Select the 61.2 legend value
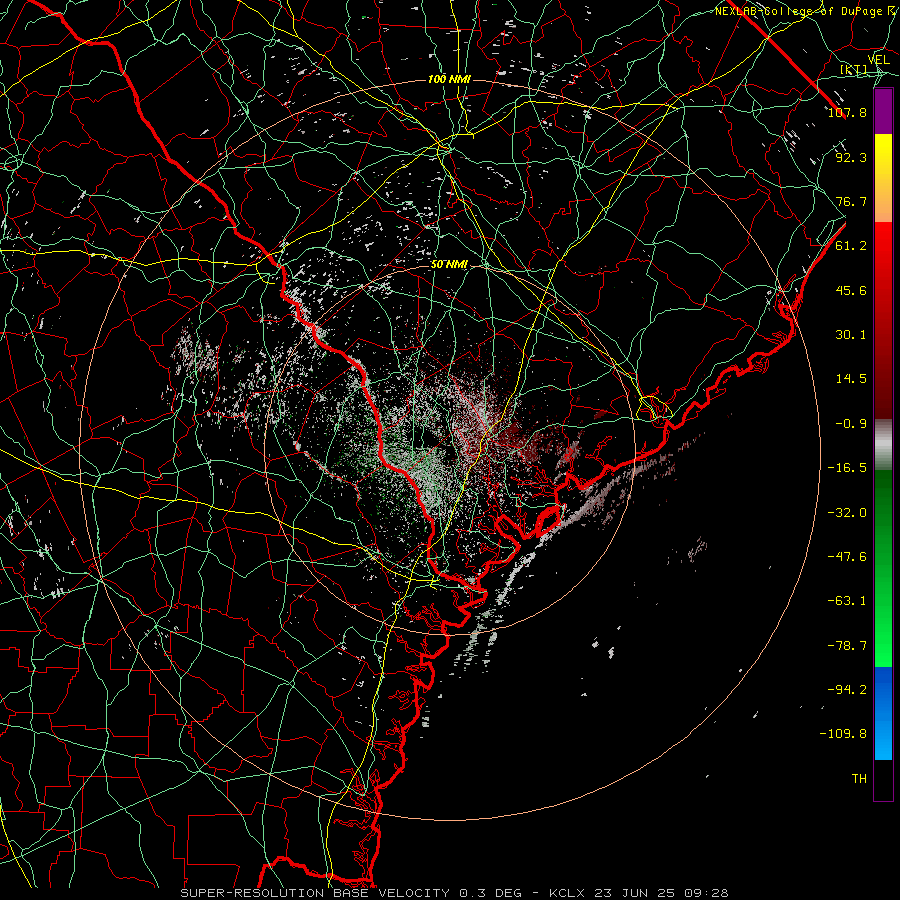The image size is (900, 900). 851,246
